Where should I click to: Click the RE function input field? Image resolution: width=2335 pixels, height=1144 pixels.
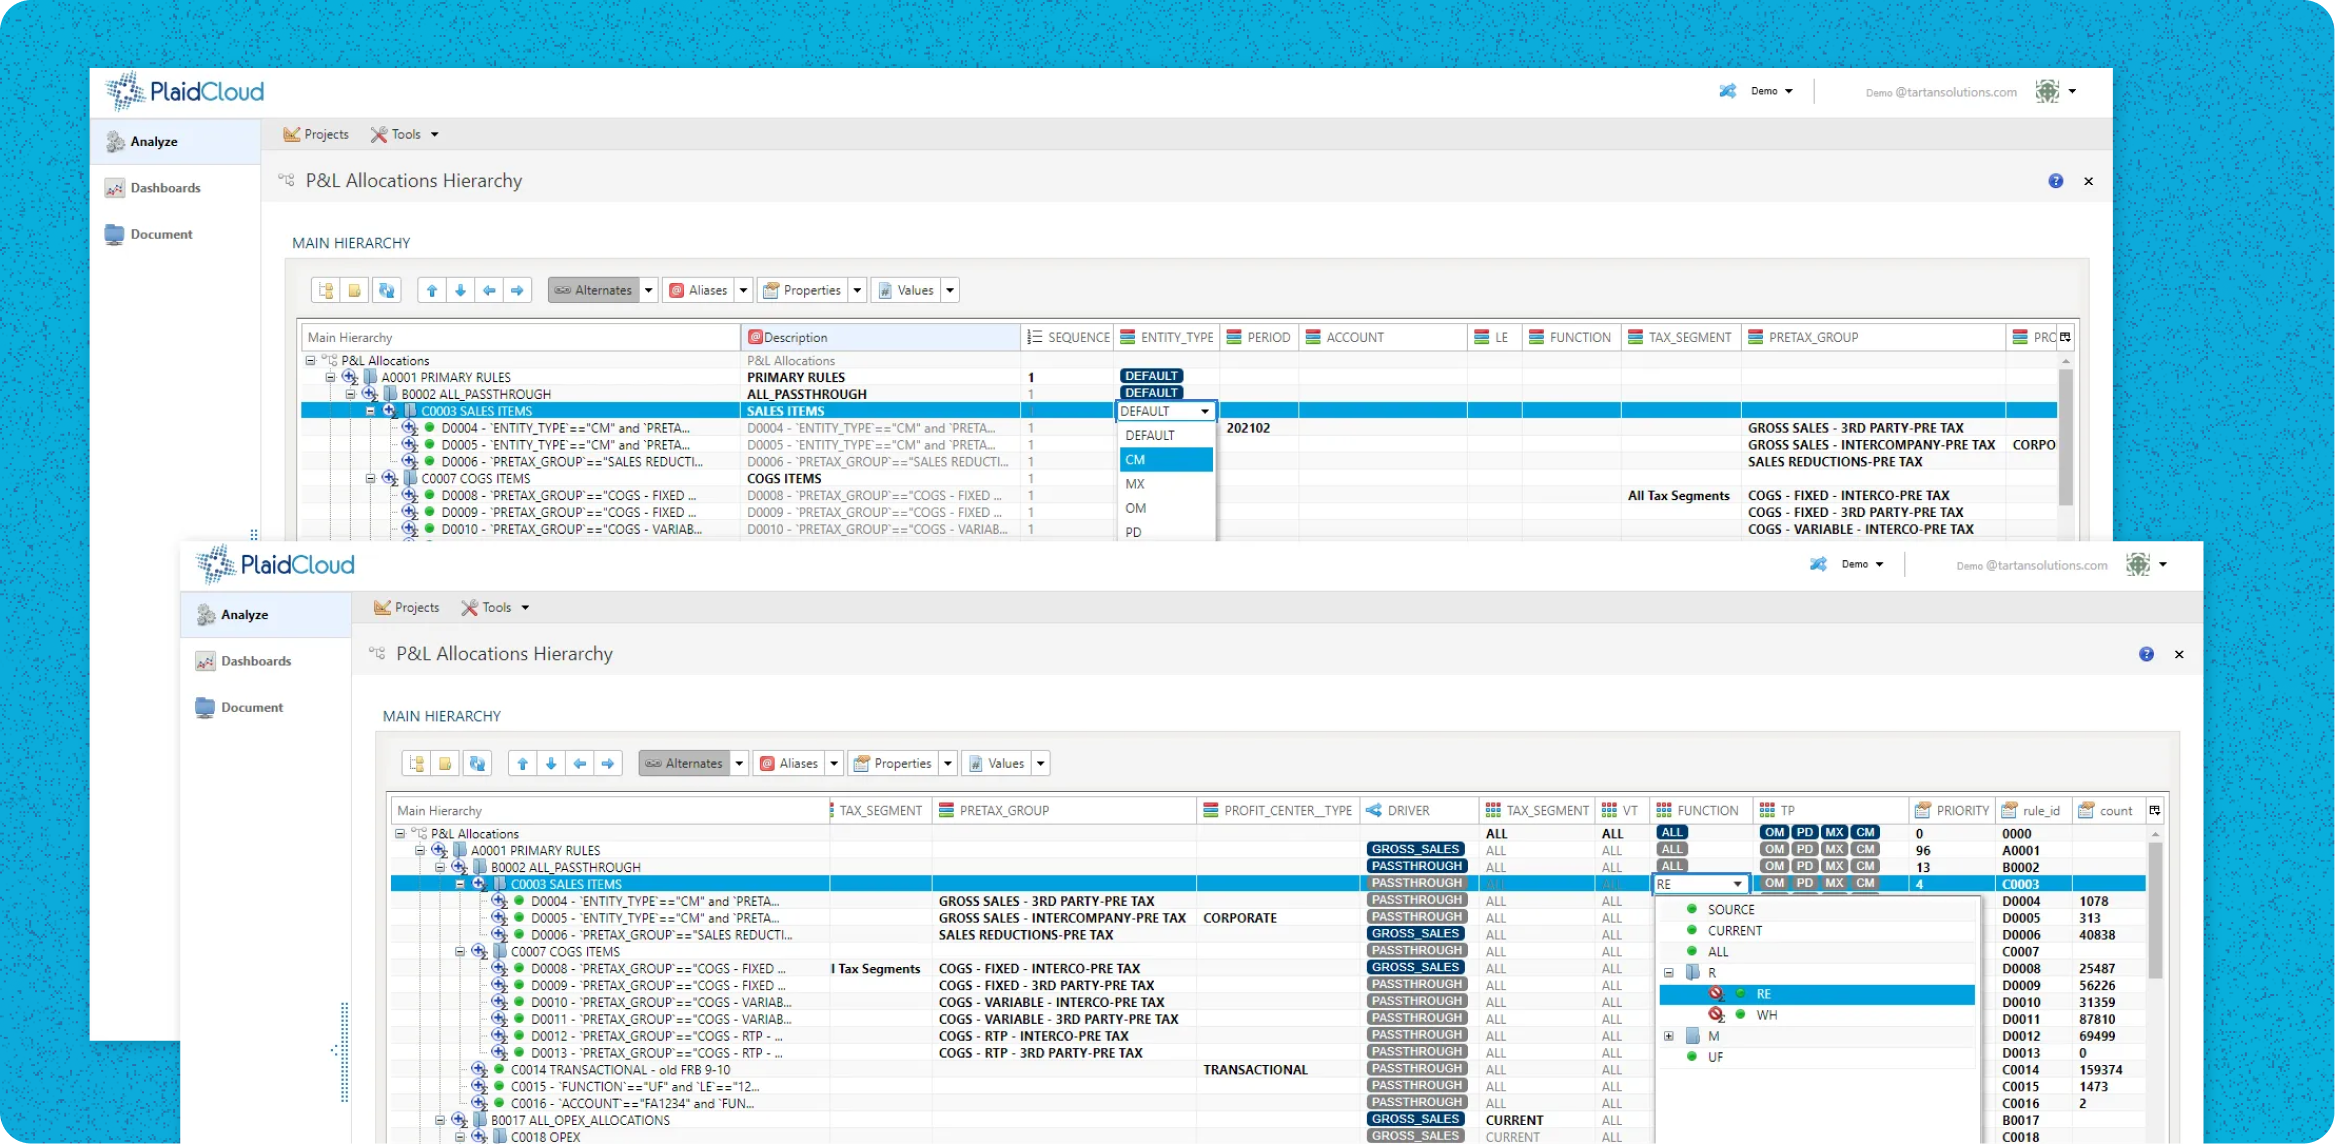pos(1690,884)
